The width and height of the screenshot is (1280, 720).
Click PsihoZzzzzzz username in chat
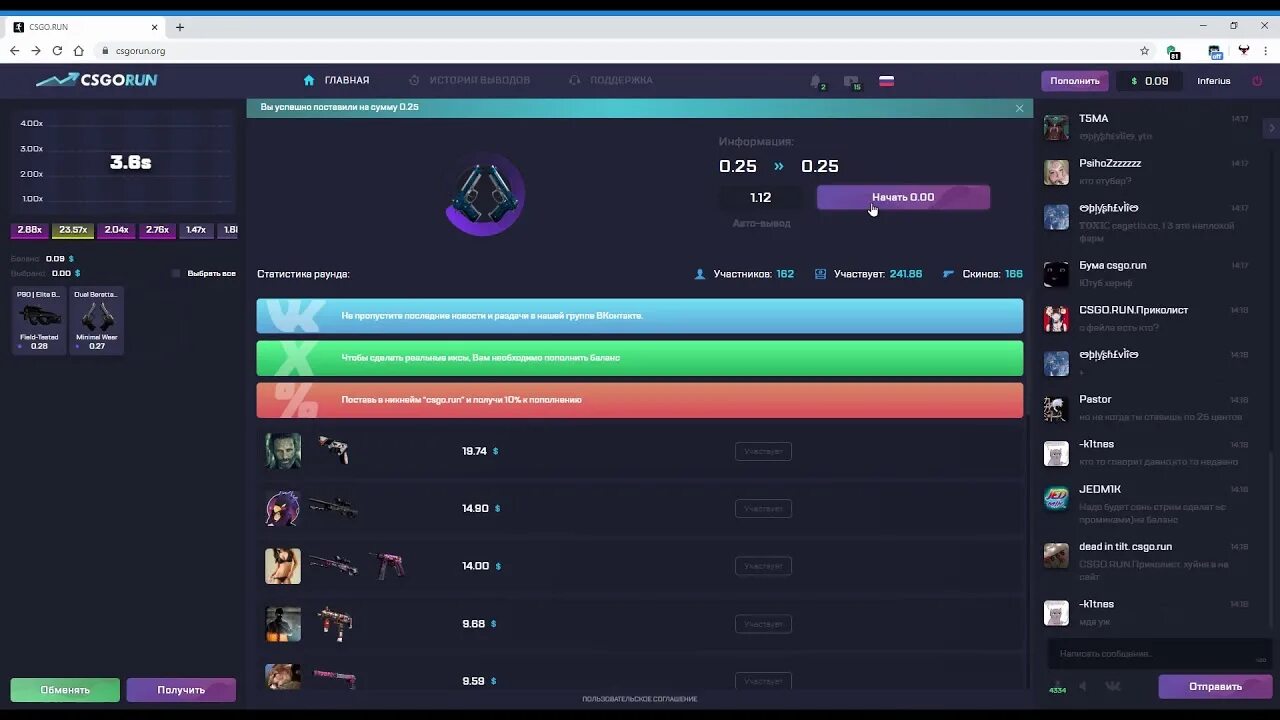click(1110, 163)
